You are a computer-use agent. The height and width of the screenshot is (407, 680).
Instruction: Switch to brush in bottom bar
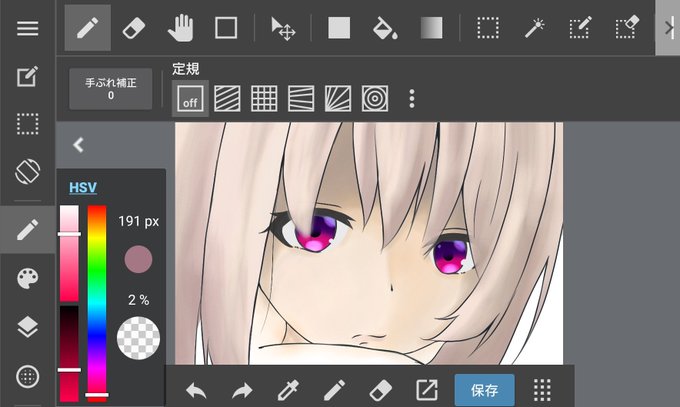pos(334,390)
